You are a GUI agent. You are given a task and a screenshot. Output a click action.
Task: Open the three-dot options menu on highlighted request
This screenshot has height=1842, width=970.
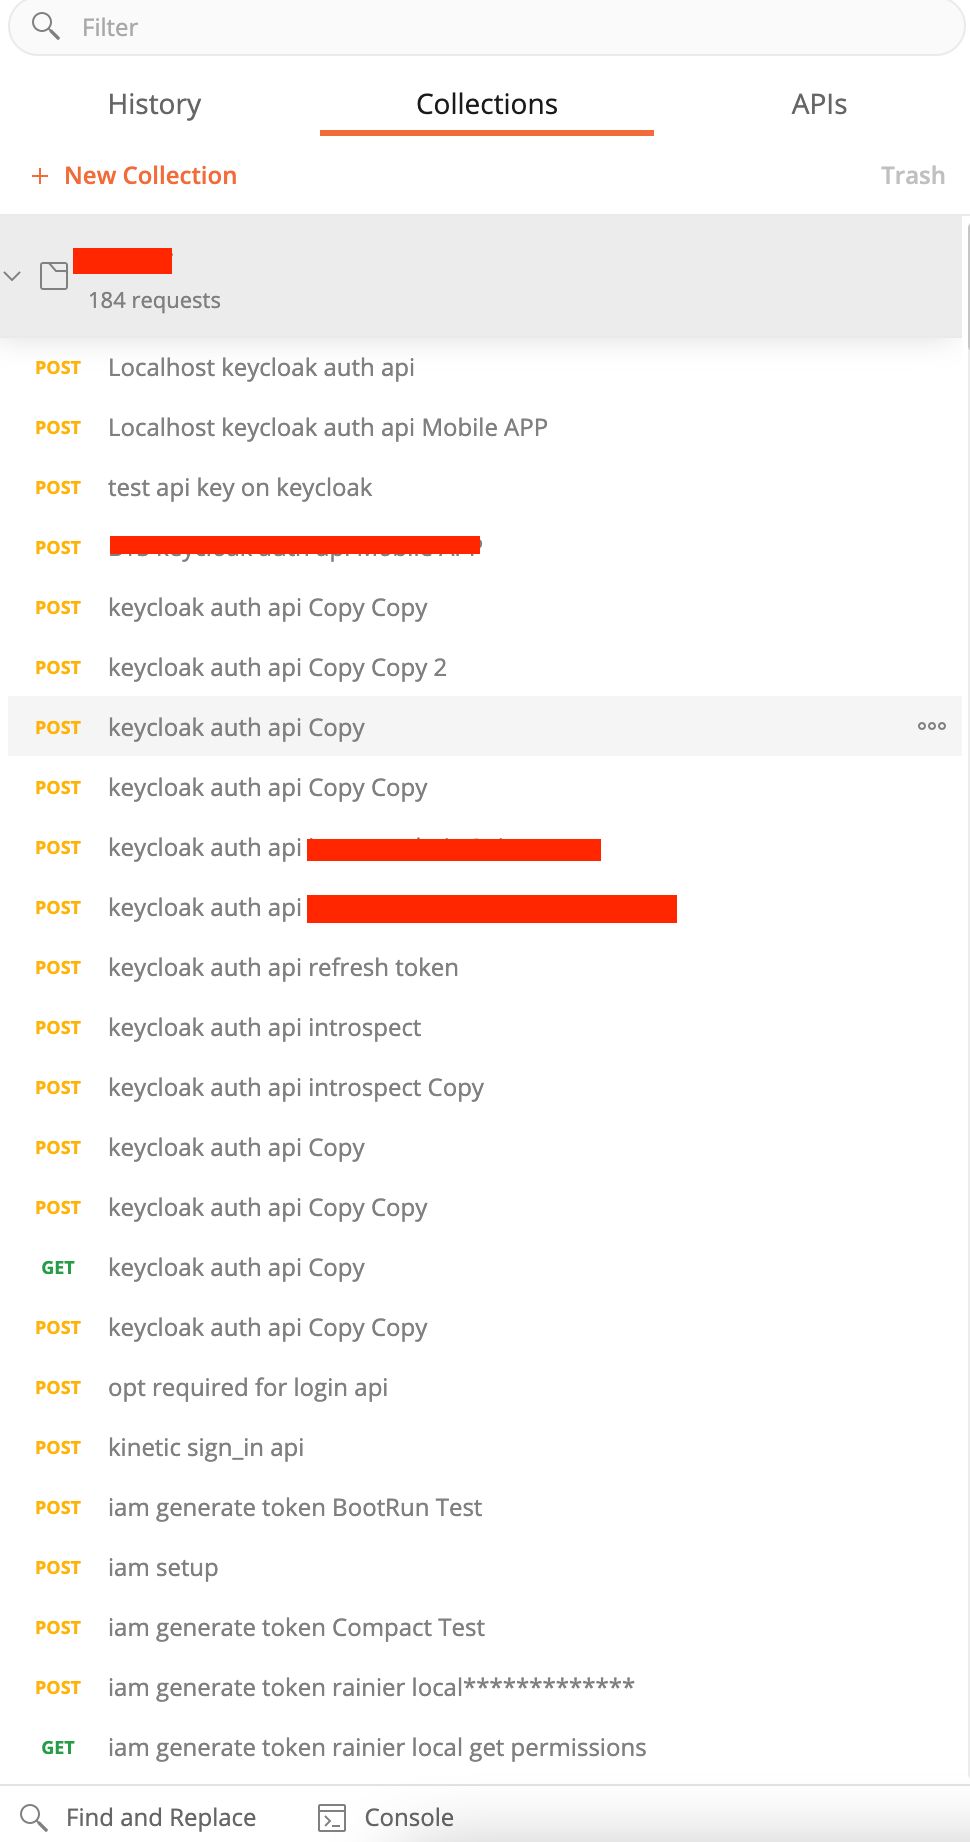pyautogui.click(x=931, y=726)
